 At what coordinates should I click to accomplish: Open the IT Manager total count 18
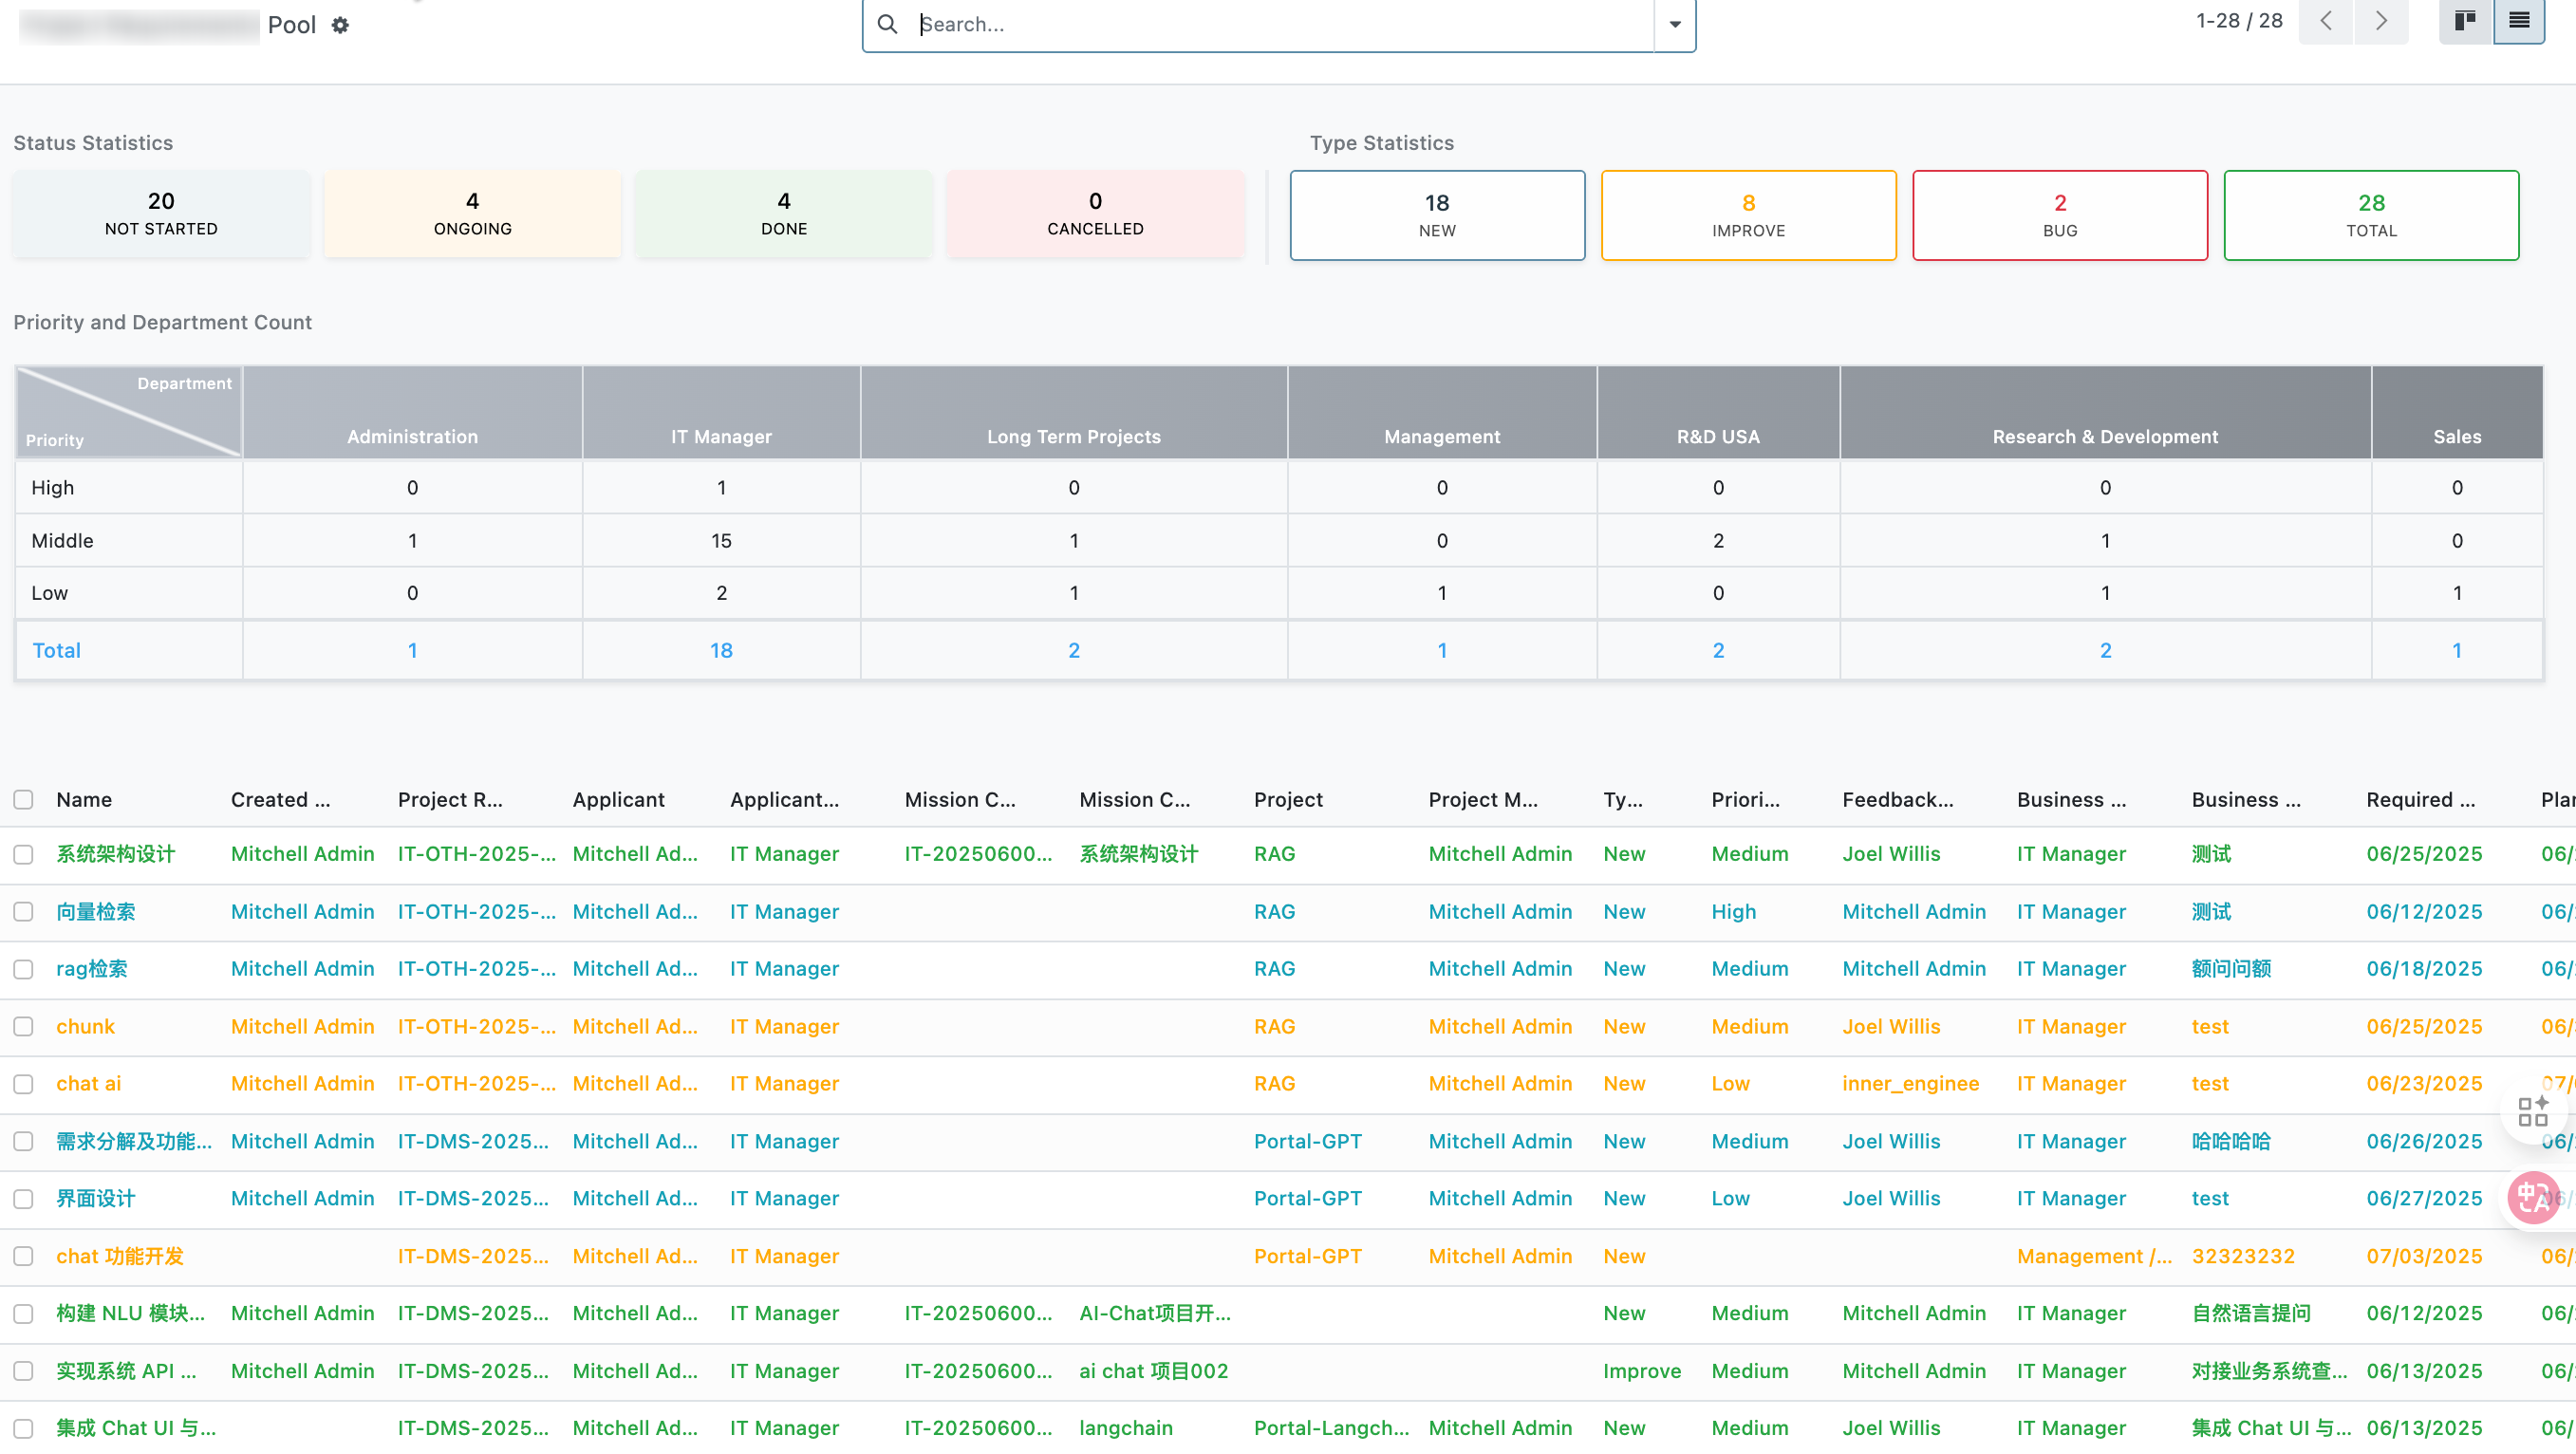pyautogui.click(x=721, y=650)
